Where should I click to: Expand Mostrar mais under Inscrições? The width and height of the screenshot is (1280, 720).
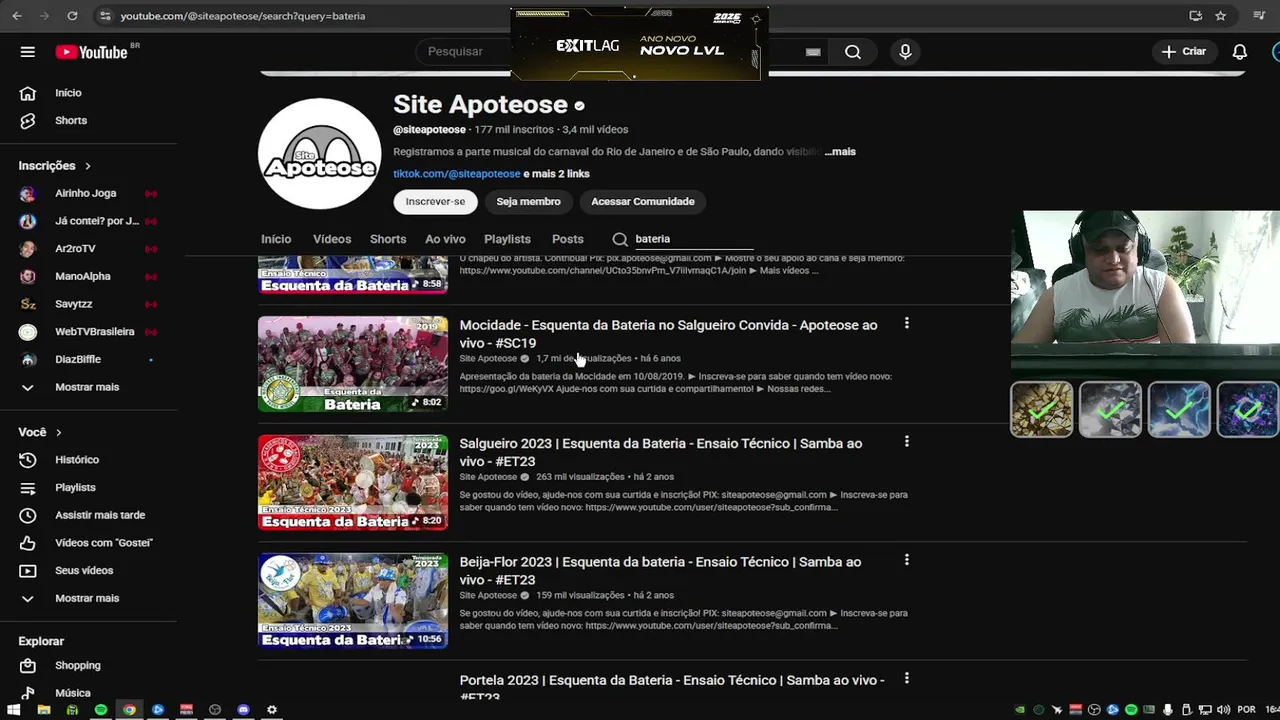87,387
